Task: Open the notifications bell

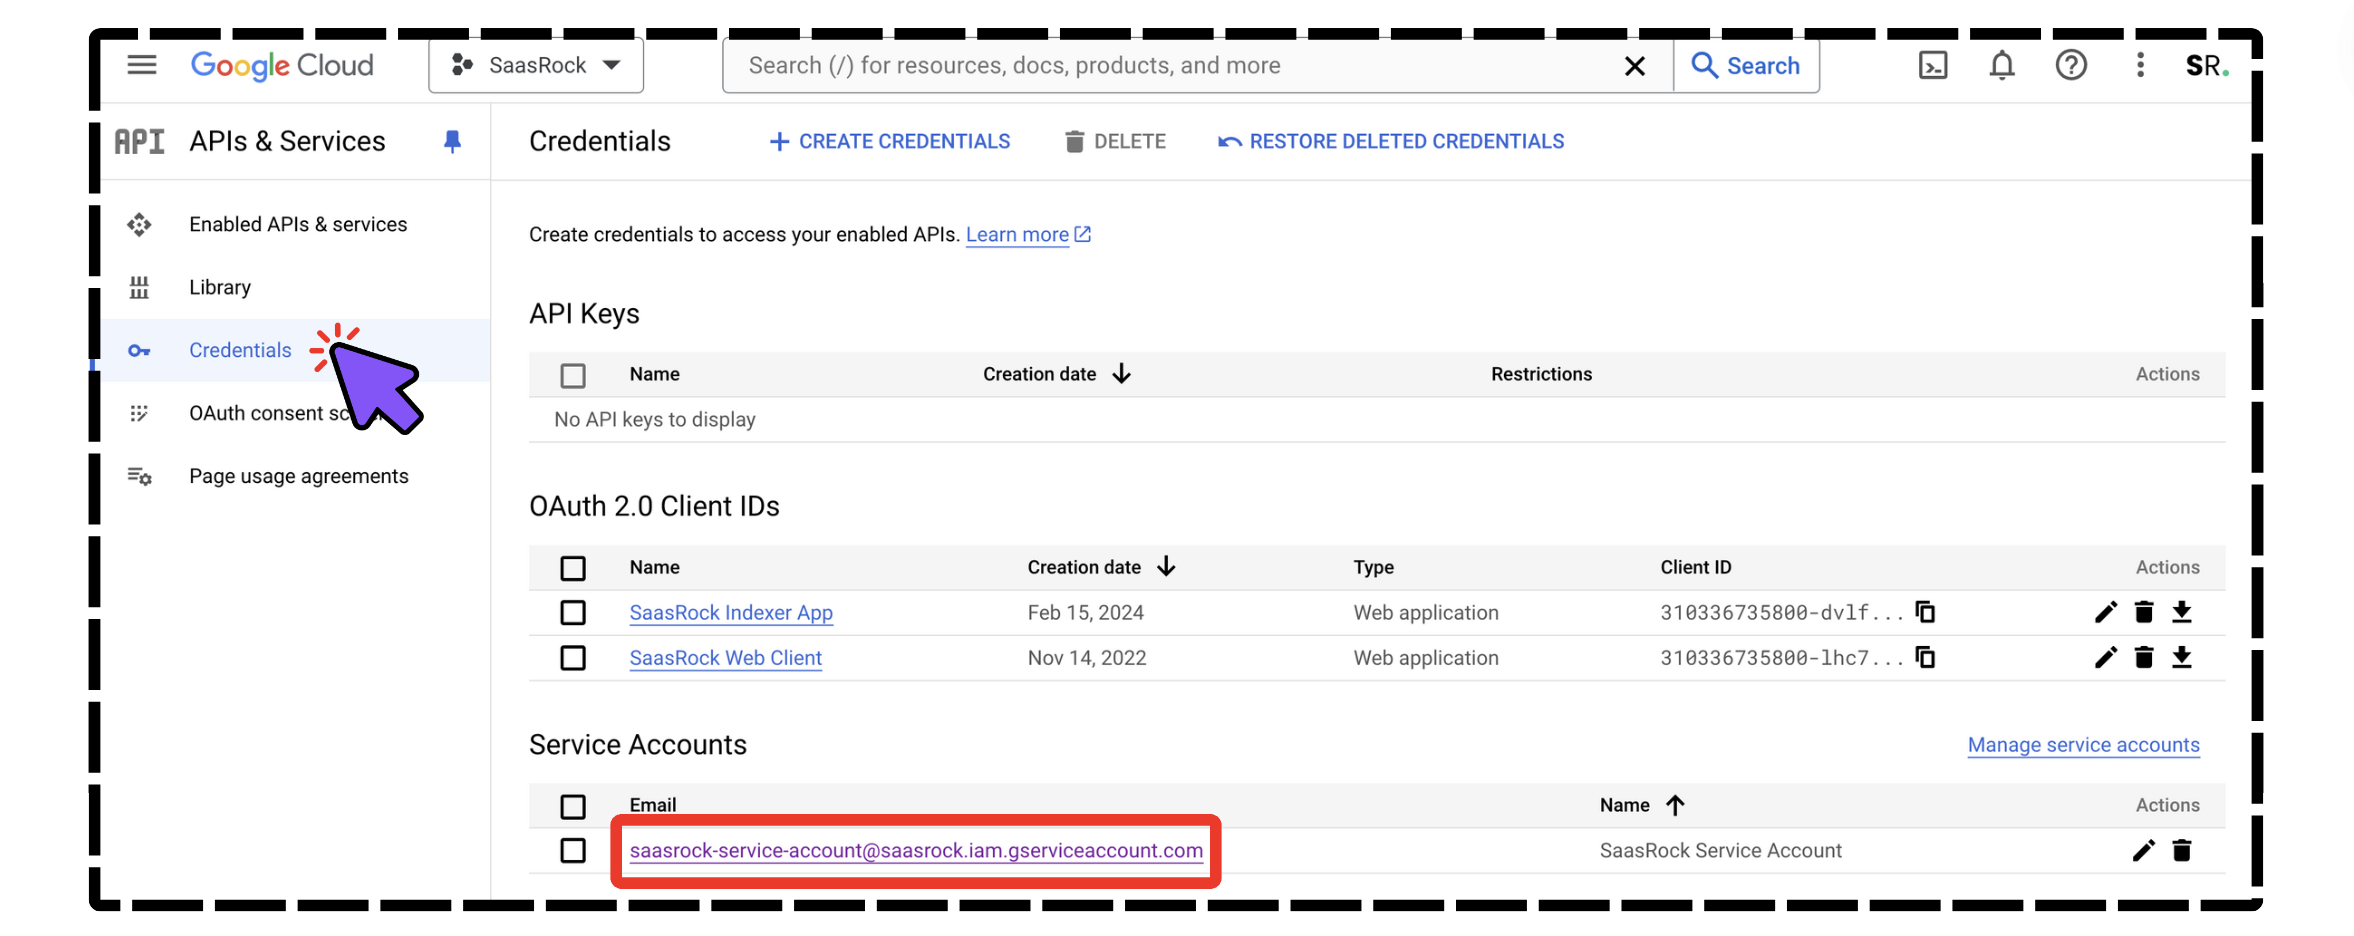Action: pos(2002,66)
